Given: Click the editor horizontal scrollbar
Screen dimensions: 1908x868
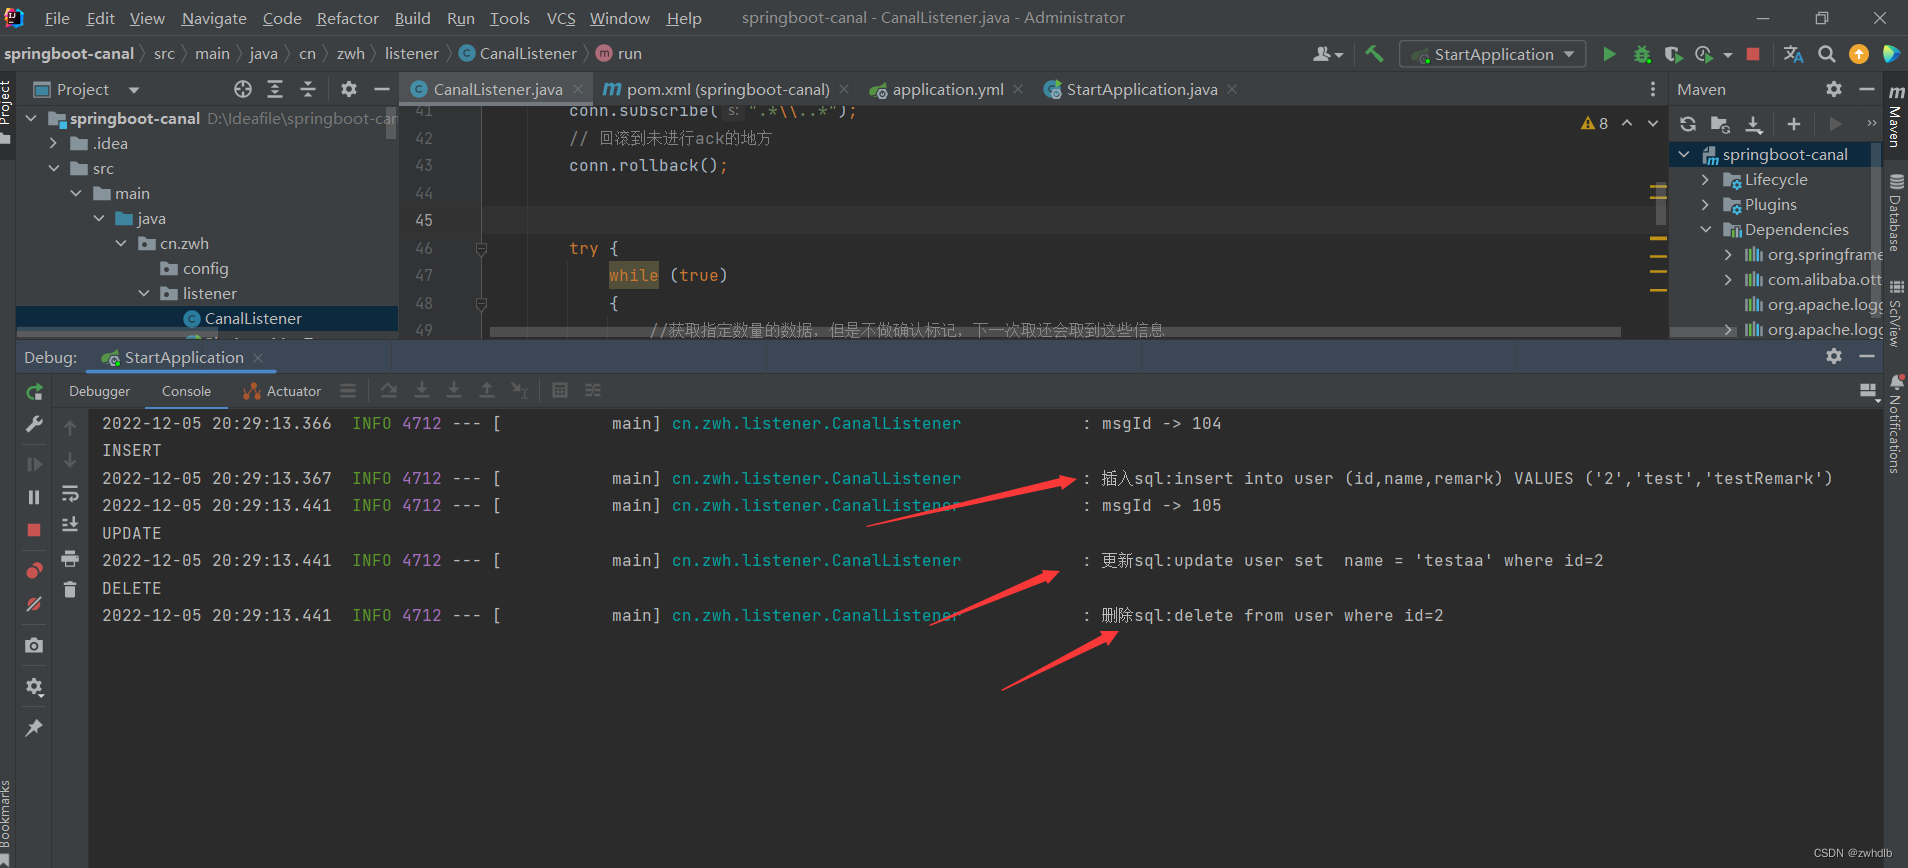Looking at the screenshot, I should point(1055,332).
